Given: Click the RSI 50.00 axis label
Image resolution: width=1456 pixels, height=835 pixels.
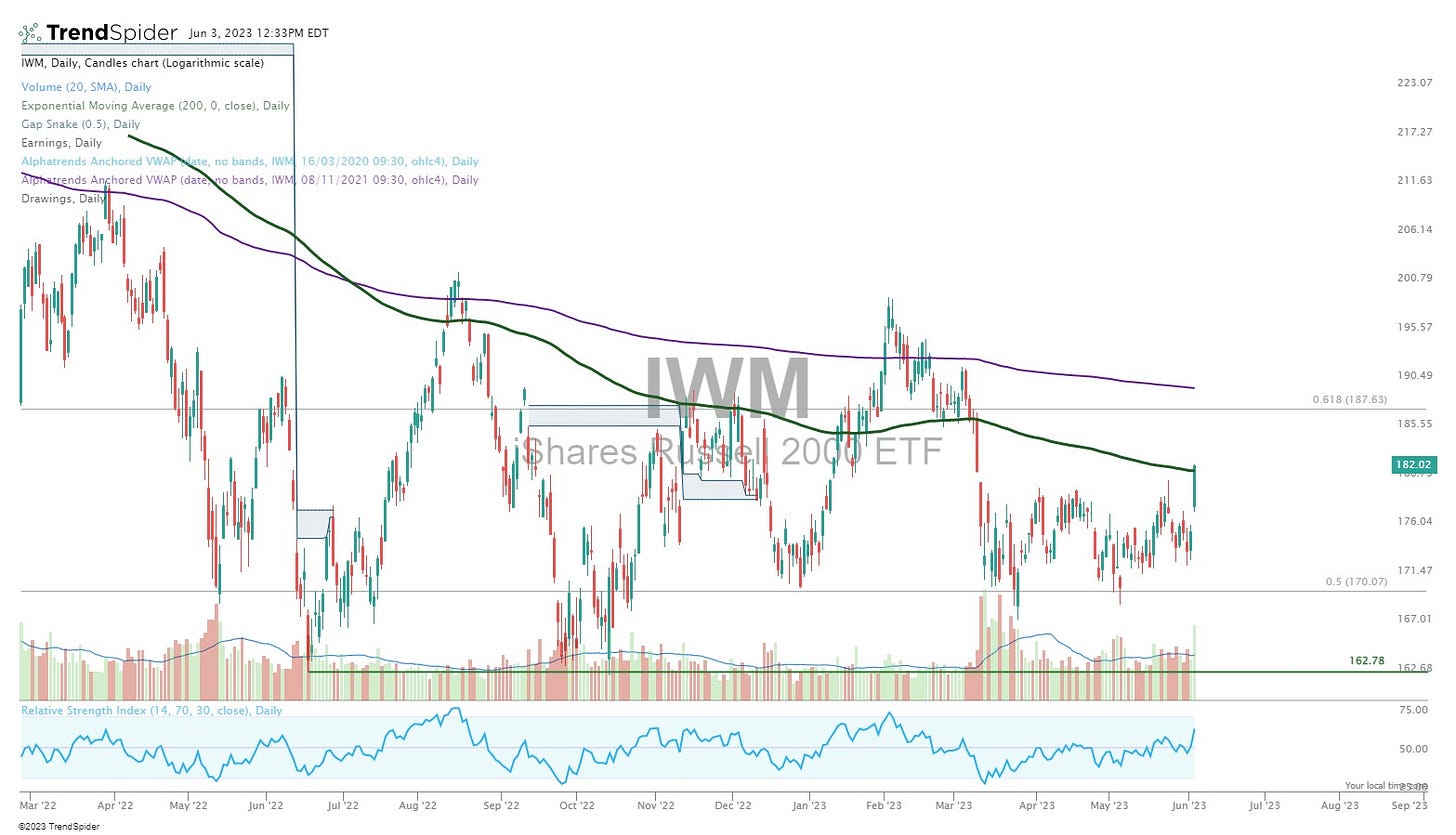Looking at the screenshot, I should 1413,749.
